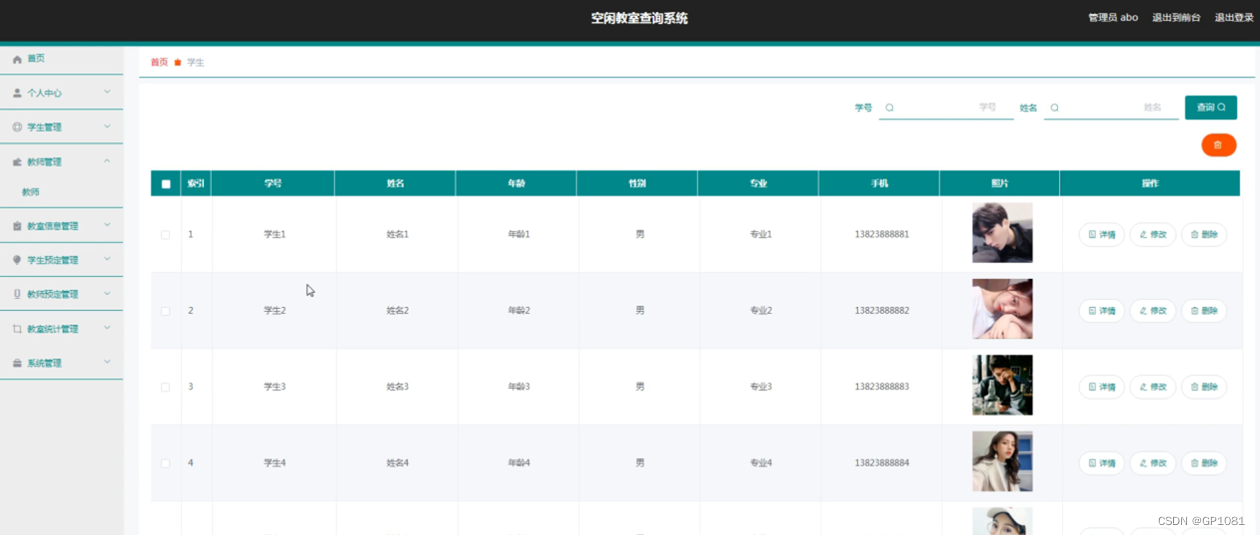Click 修改 for 学生2
The width and height of the screenshot is (1260, 535).
pos(1153,311)
